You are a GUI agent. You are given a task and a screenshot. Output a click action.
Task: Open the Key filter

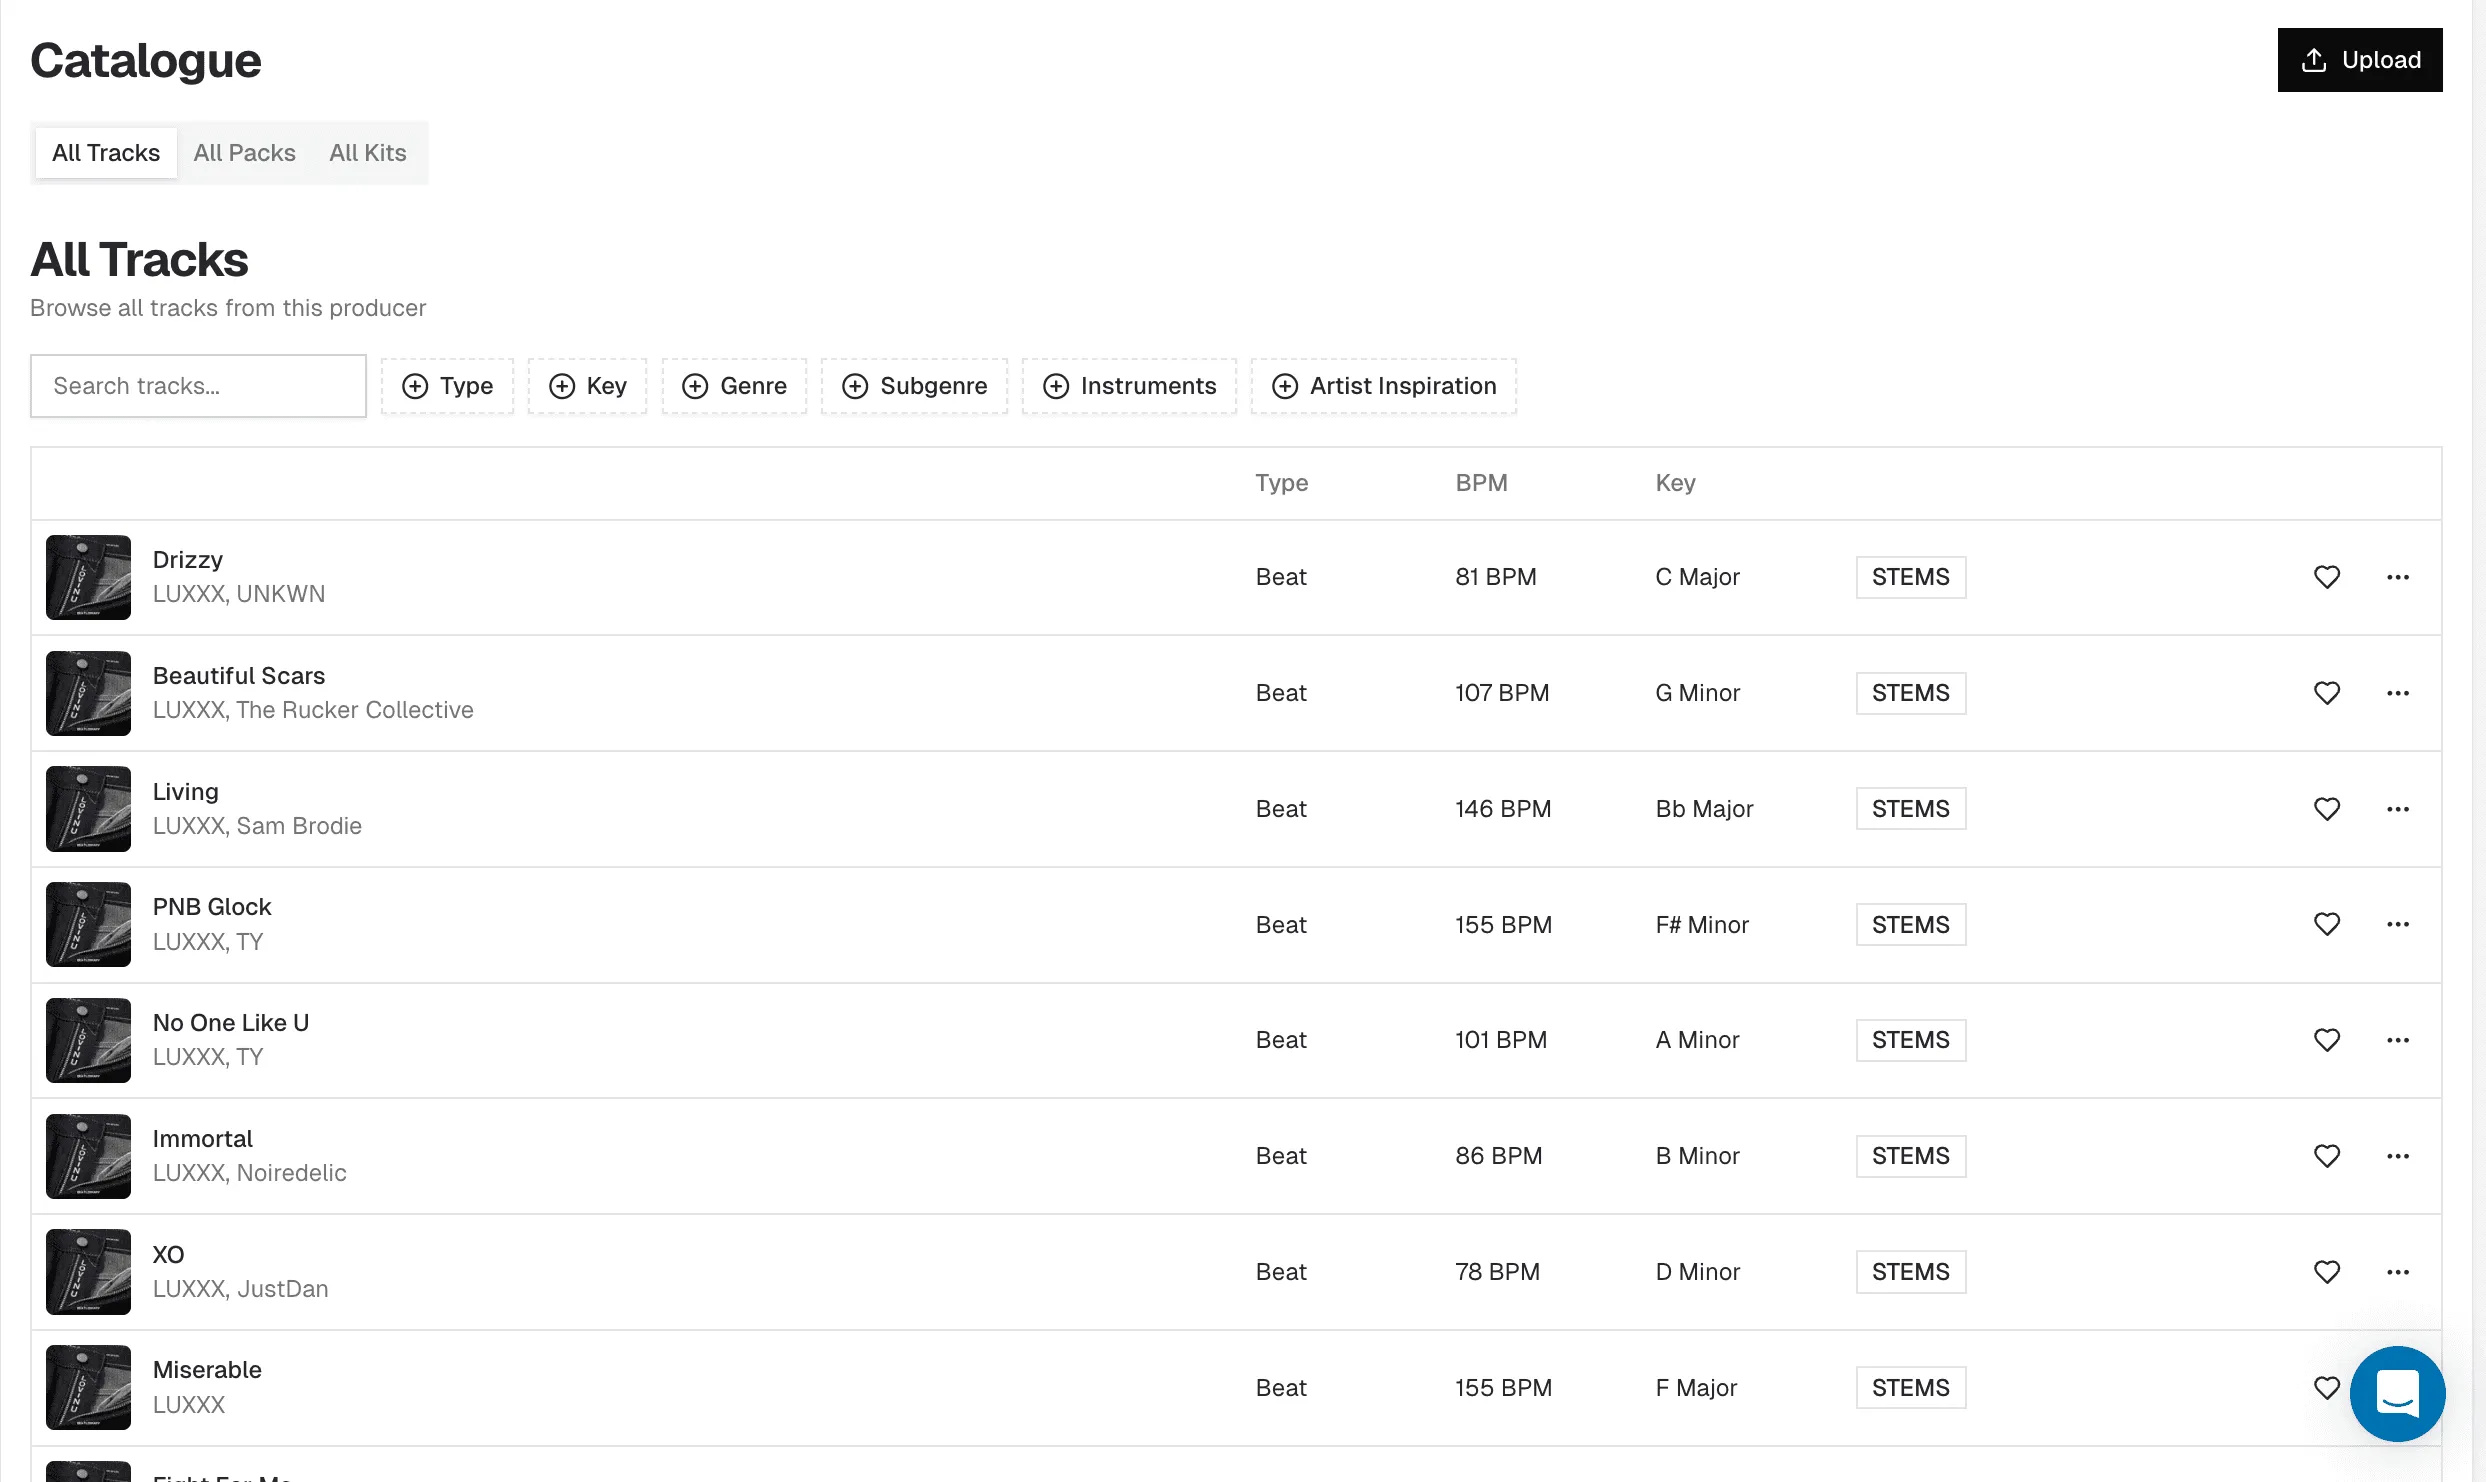tap(588, 386)
